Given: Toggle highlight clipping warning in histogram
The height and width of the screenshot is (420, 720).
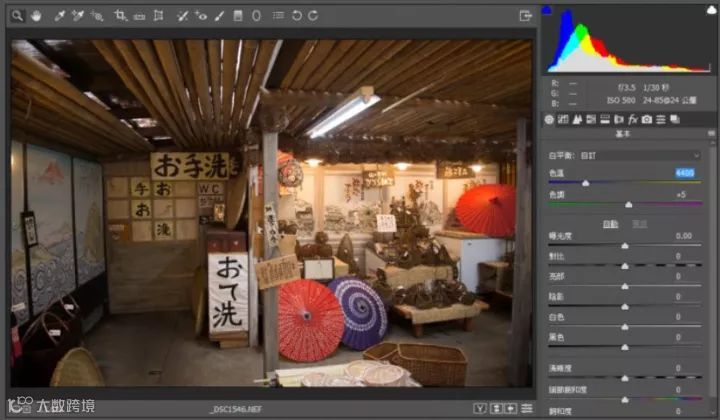Looking at the screenshot, I should tap(711, 10).
